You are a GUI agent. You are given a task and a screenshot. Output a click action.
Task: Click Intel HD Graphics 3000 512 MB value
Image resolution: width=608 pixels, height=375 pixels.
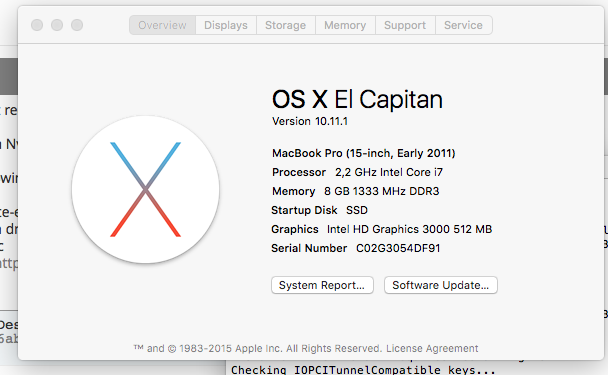pyautogui.click(x=409, y=229)
